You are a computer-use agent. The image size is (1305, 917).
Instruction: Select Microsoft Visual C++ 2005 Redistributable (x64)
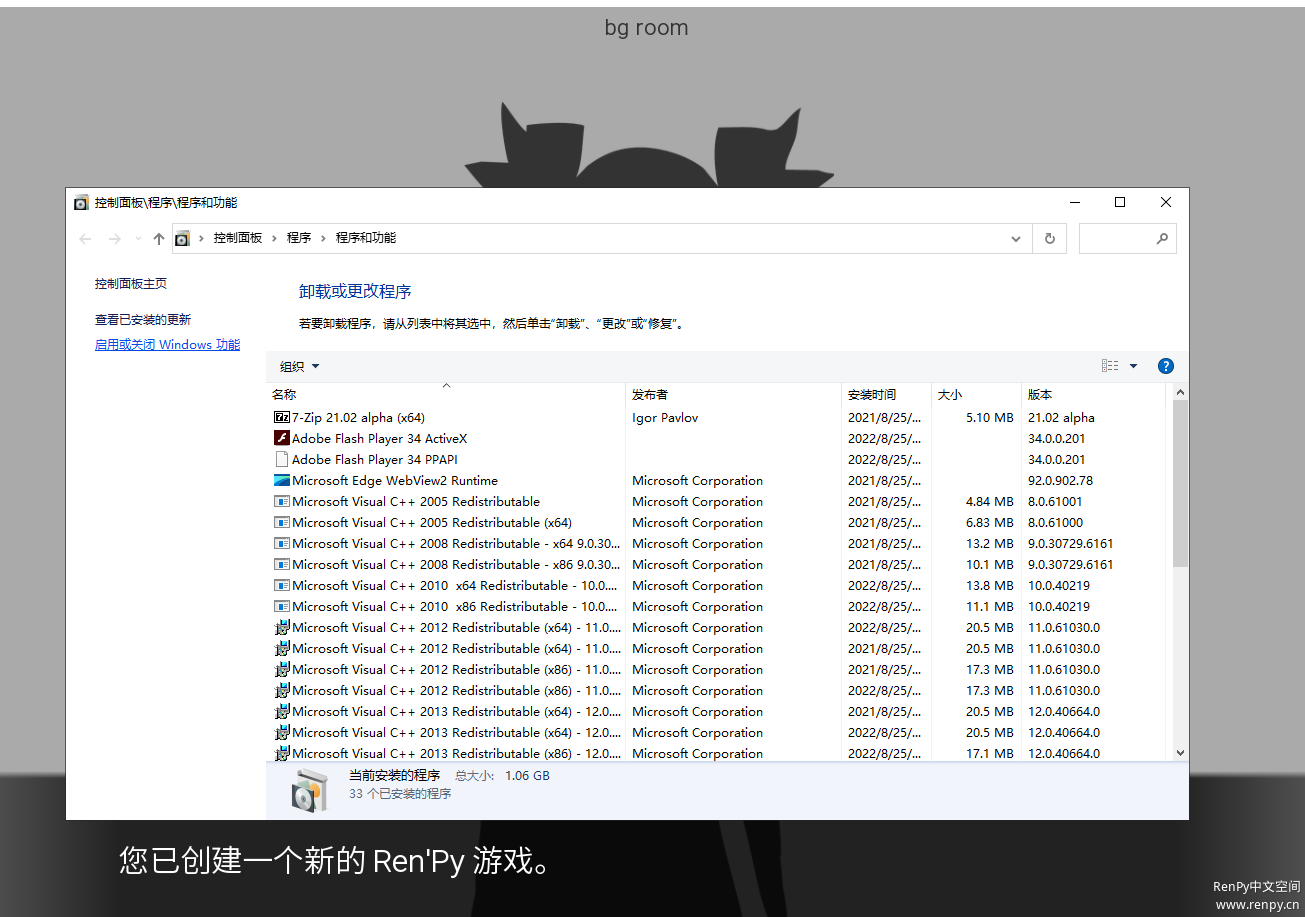tap(717, 522)
